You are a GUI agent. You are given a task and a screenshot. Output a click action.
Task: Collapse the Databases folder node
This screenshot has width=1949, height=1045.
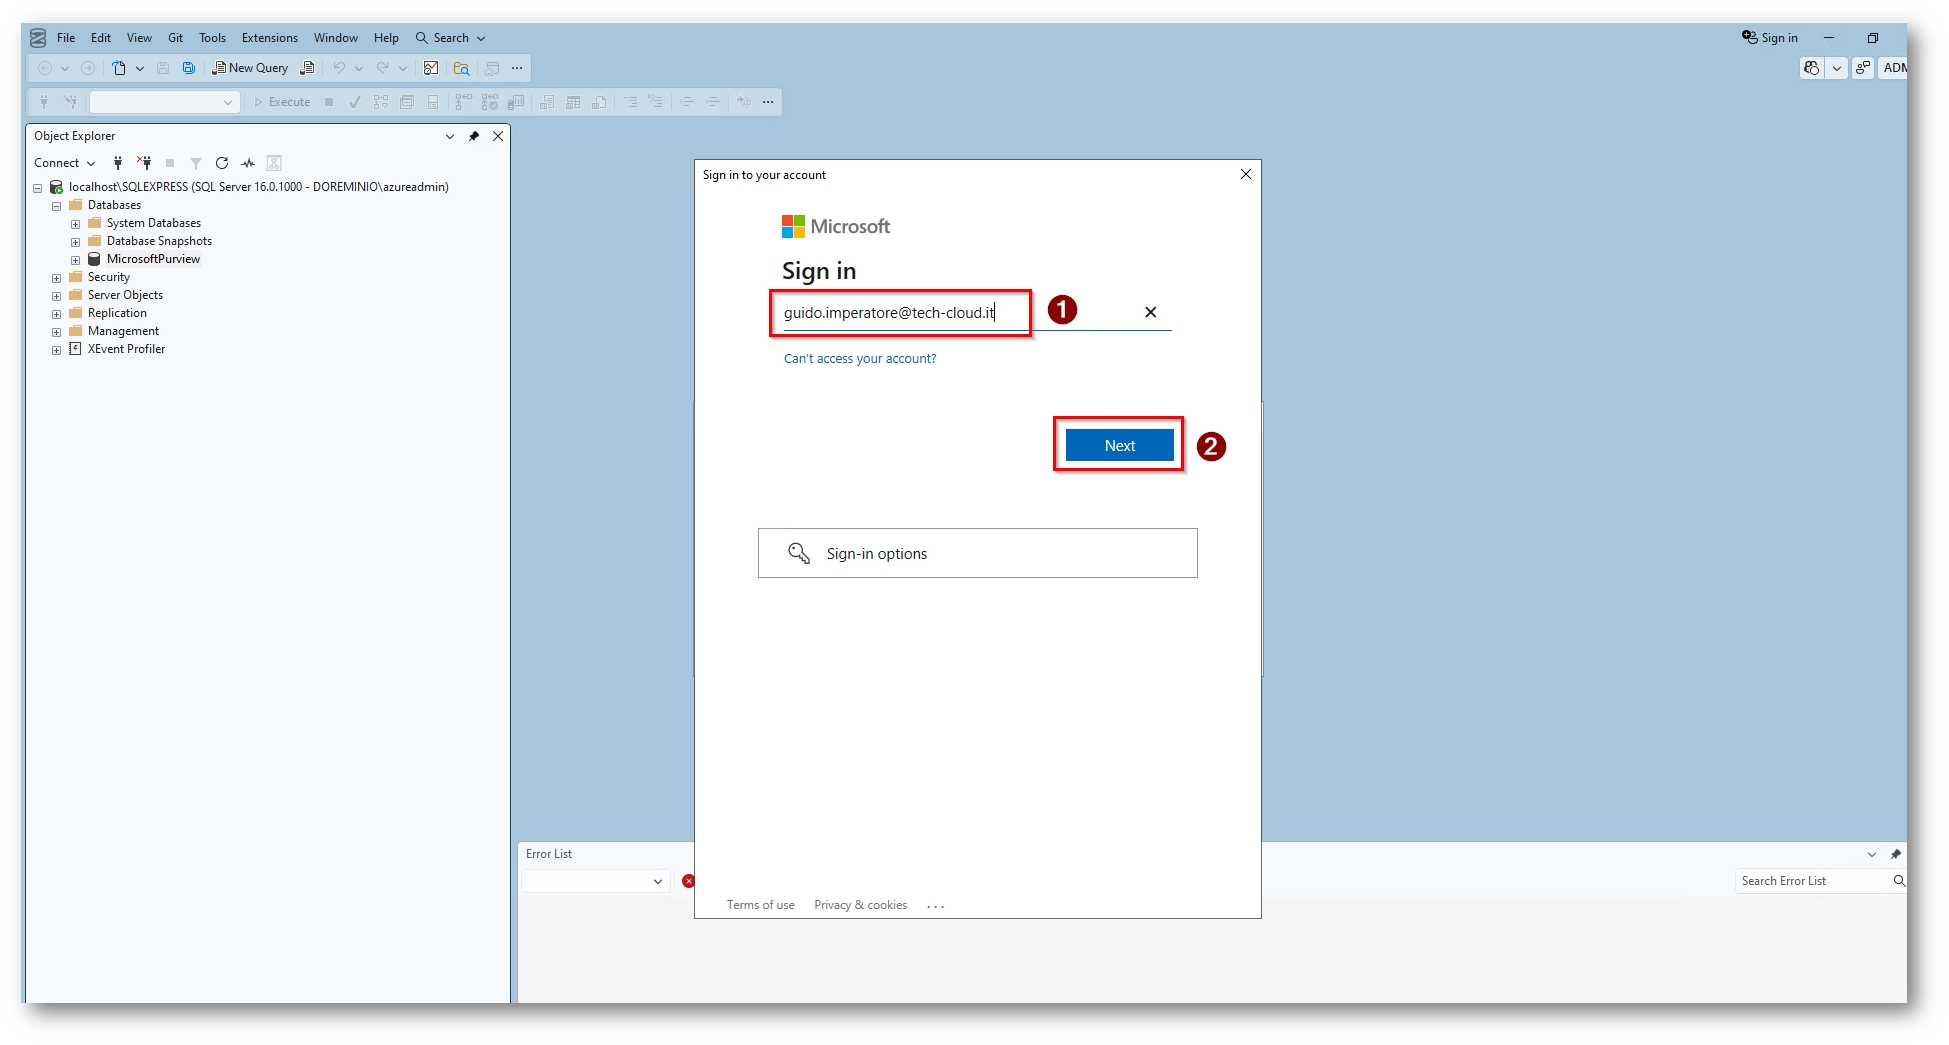[57, 206]
